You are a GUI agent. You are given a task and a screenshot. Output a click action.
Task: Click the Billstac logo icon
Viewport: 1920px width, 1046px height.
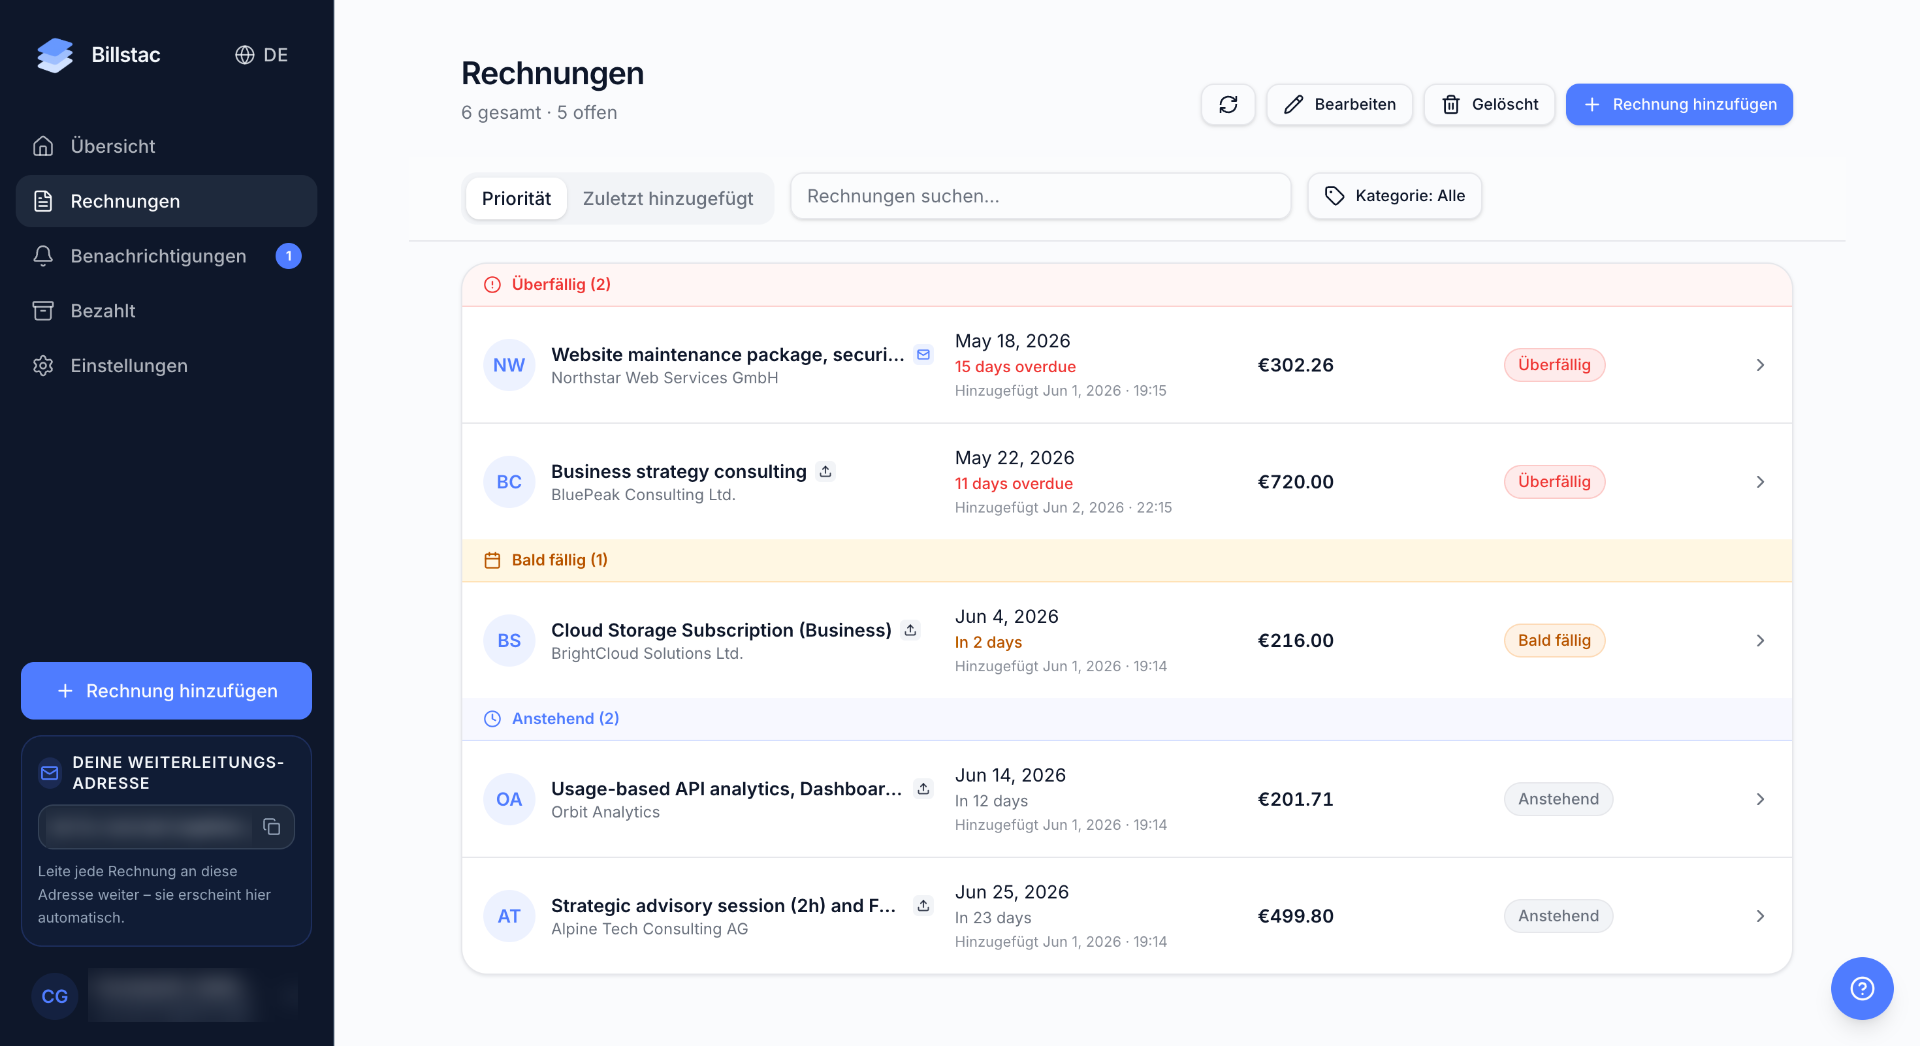(x=55, y=55)
